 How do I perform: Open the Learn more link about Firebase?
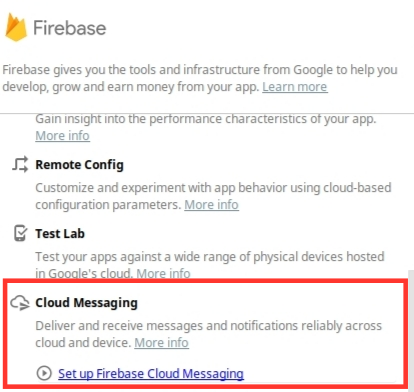(295, 87)
